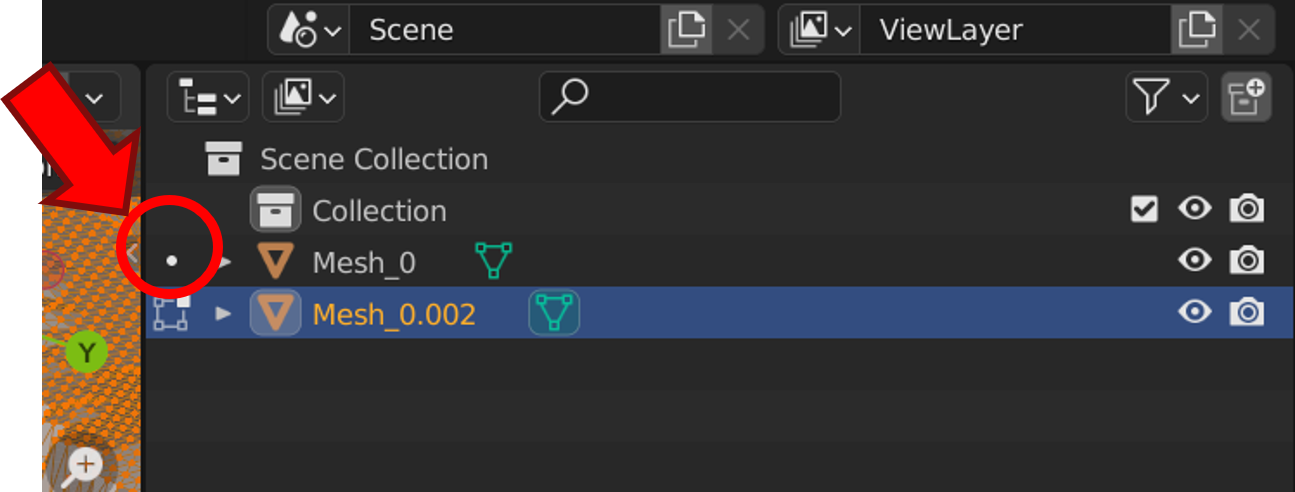Open the scene browse dropdown icon
The width and height of the screenshot is (1295, 492).
tap(308, 30)
